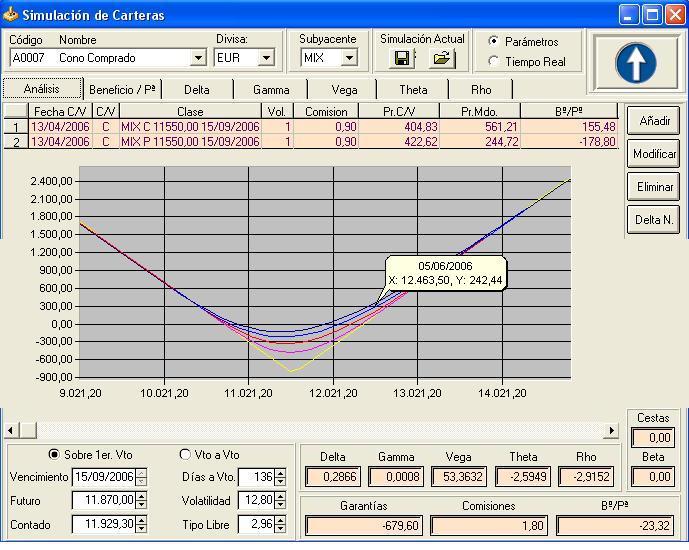689x550 pixels.
Task: Enable the Tiempo Real option
Action: tap(493, 62)
